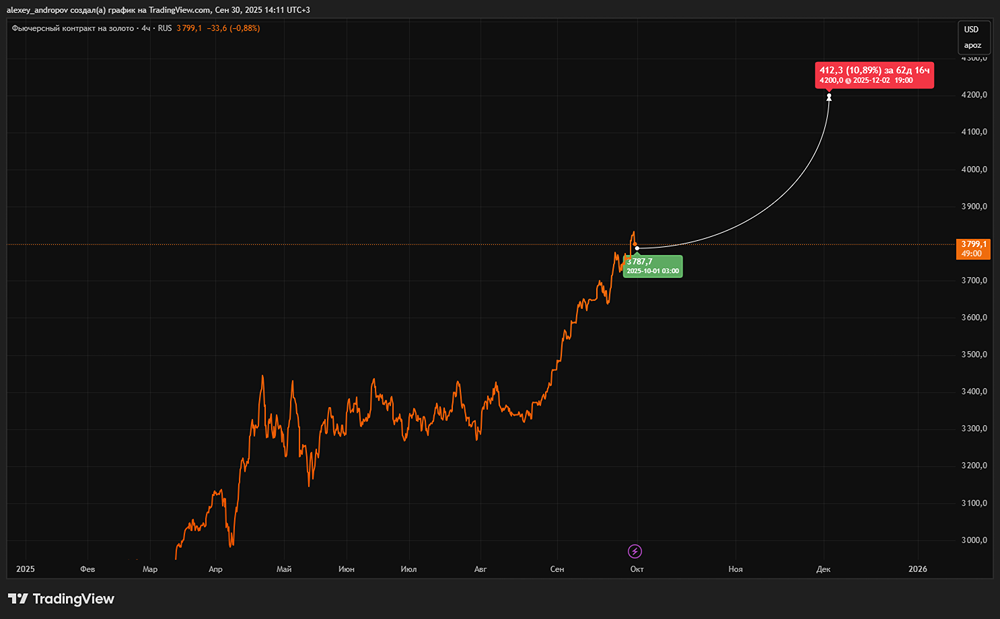Click the apoz text under USD
The width and height of the screenshot is (1000, 619).
click(972, 45)
